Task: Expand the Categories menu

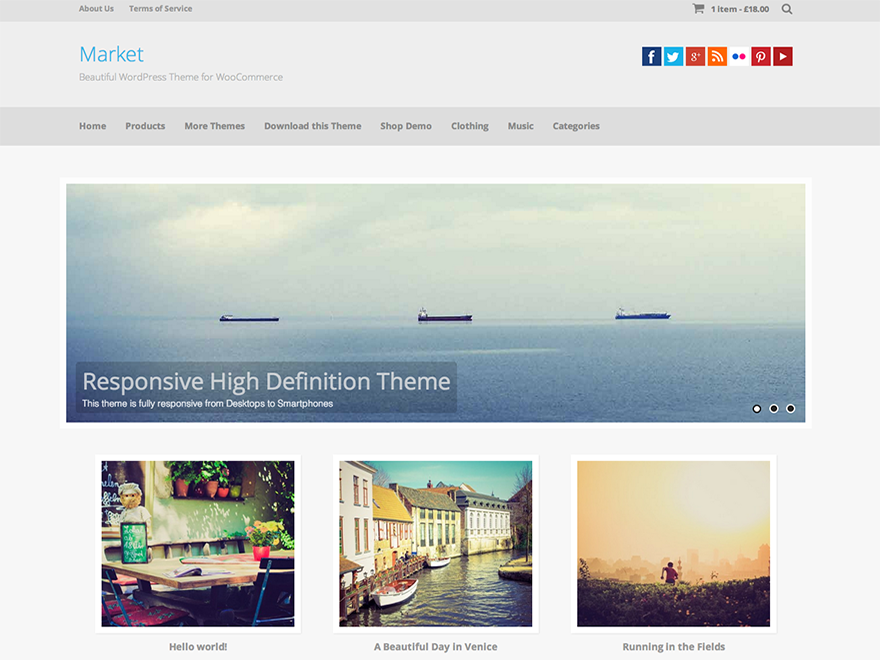Action: (576, 126)
